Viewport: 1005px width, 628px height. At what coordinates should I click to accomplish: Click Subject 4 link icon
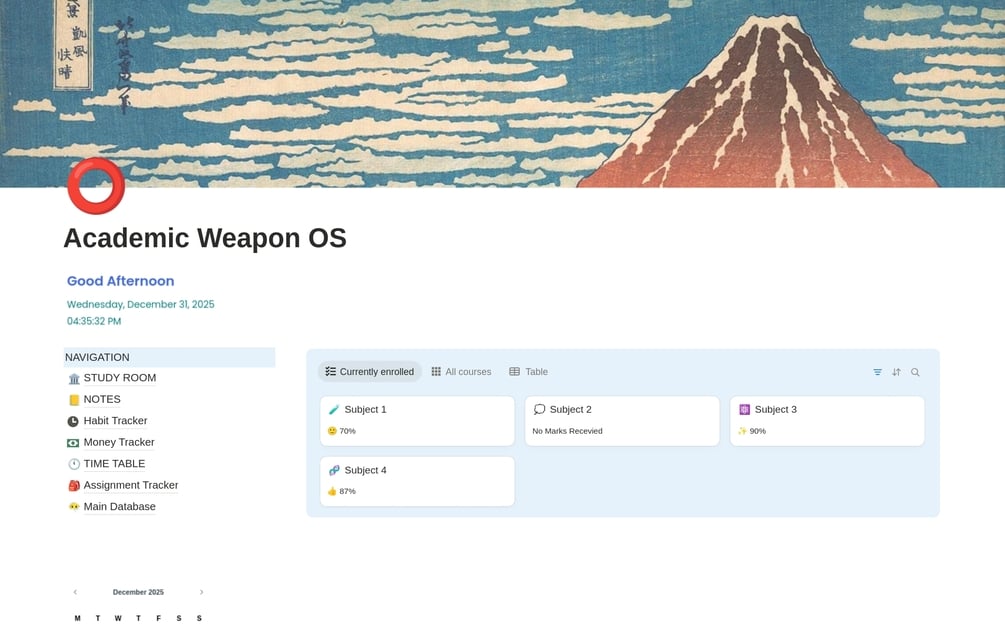[334, 470]
